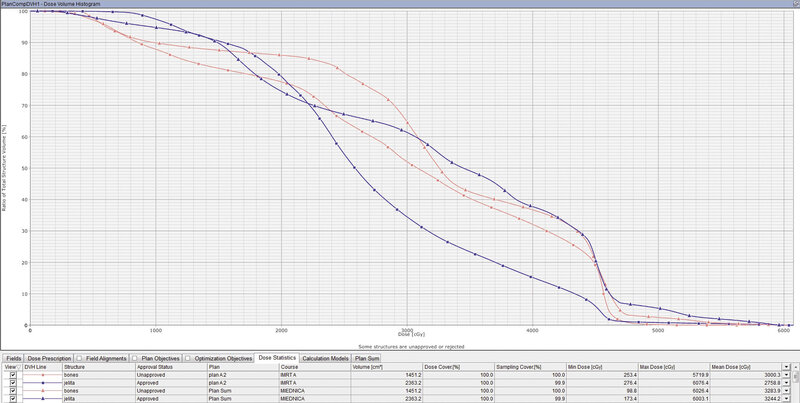Open the dropdown arrow beside mean dose 2758.8
Screen dimensions: 800x403
pyautogui.click(x=786, y=383)
